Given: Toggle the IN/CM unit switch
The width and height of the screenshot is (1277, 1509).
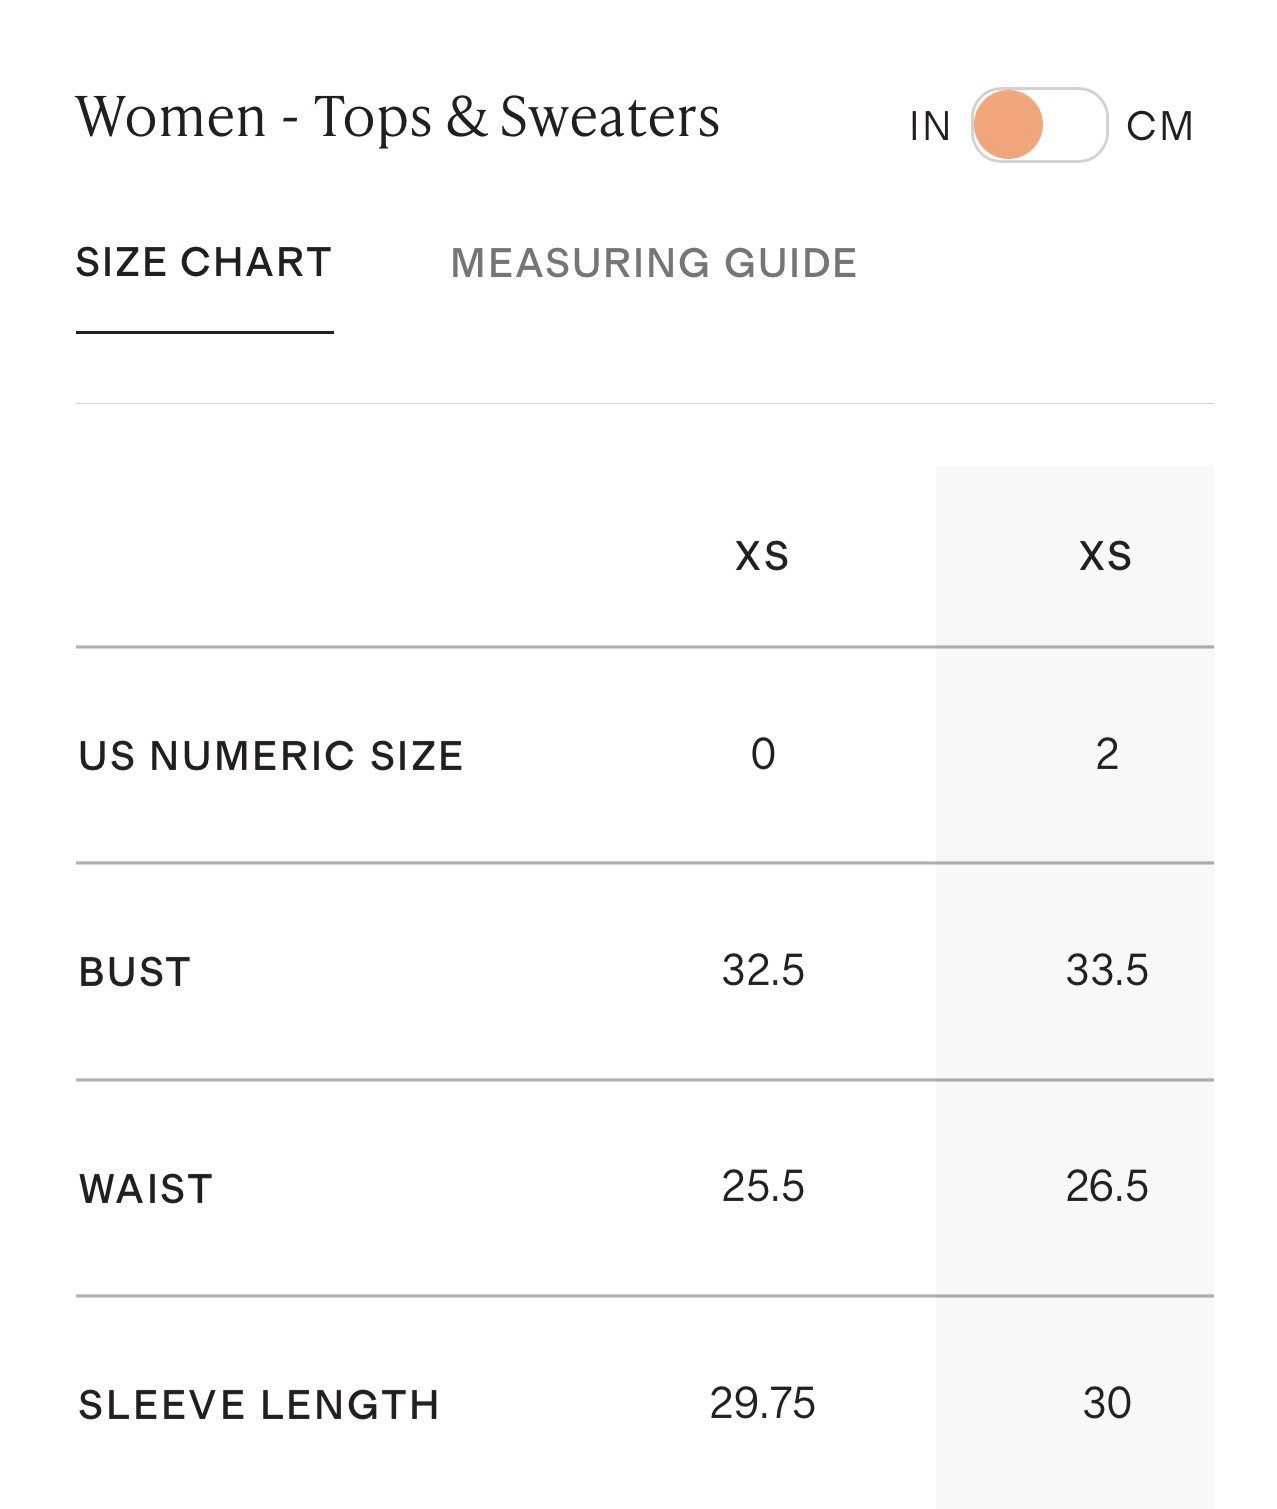Looking at the screenshot, I should click(x=1039, y=125).
